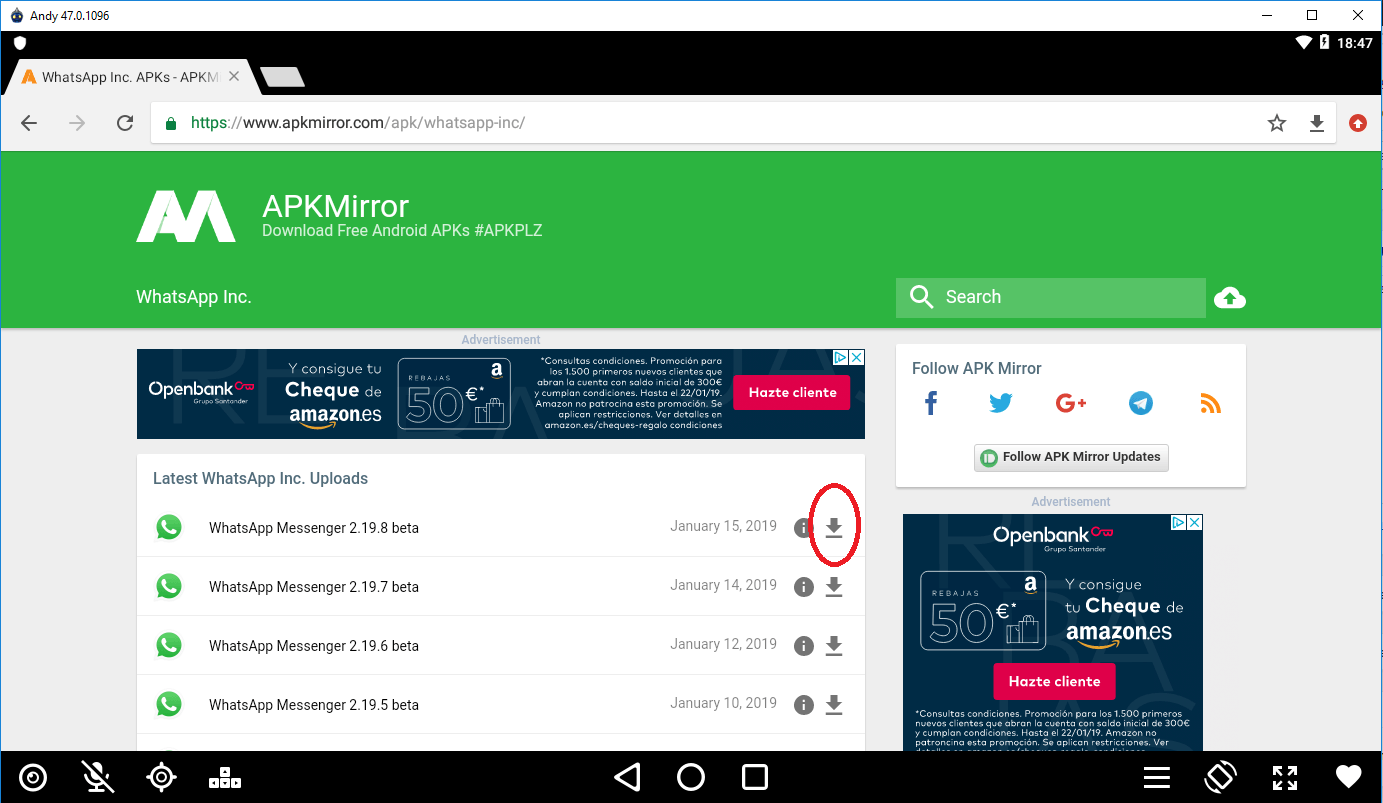
Task: Click Hazte cliente in sidebar ad
Action: point(1054,681)
